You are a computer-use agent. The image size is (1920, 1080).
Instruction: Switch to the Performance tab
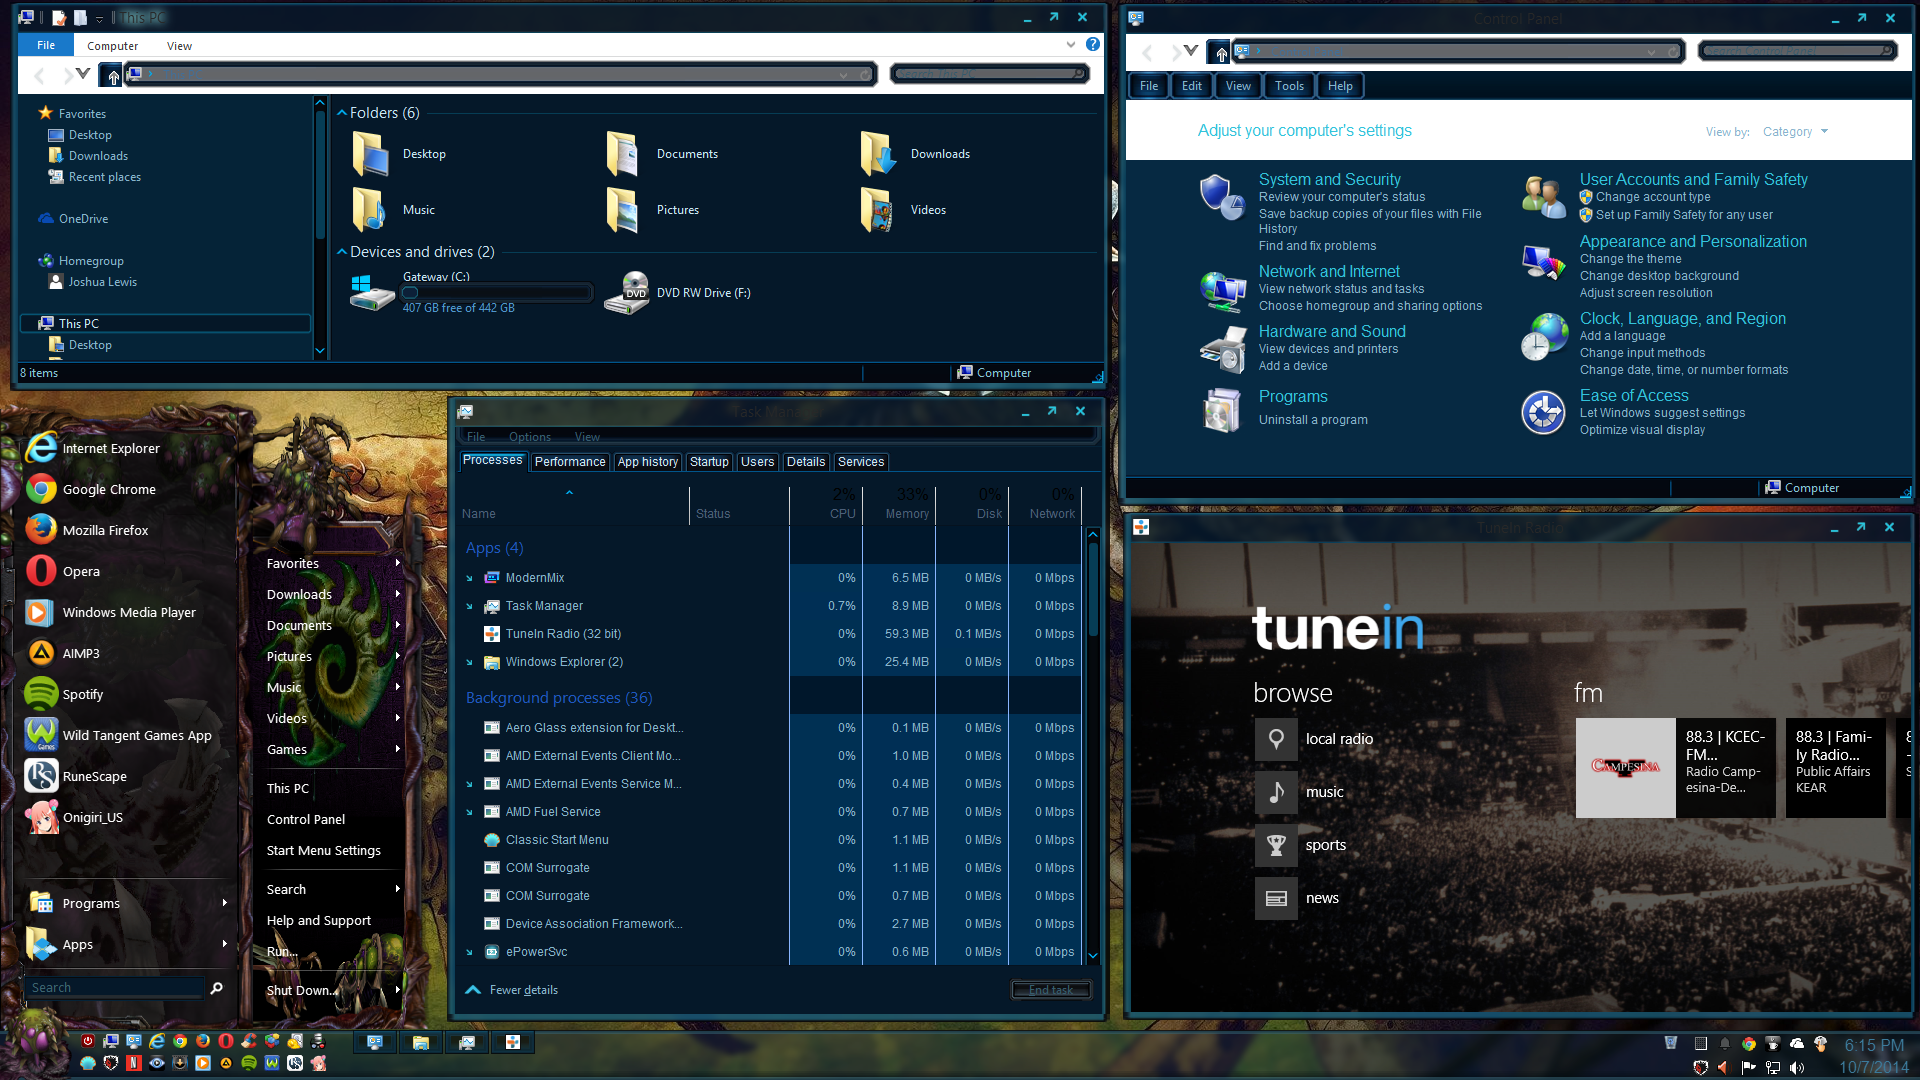[569, 462]
